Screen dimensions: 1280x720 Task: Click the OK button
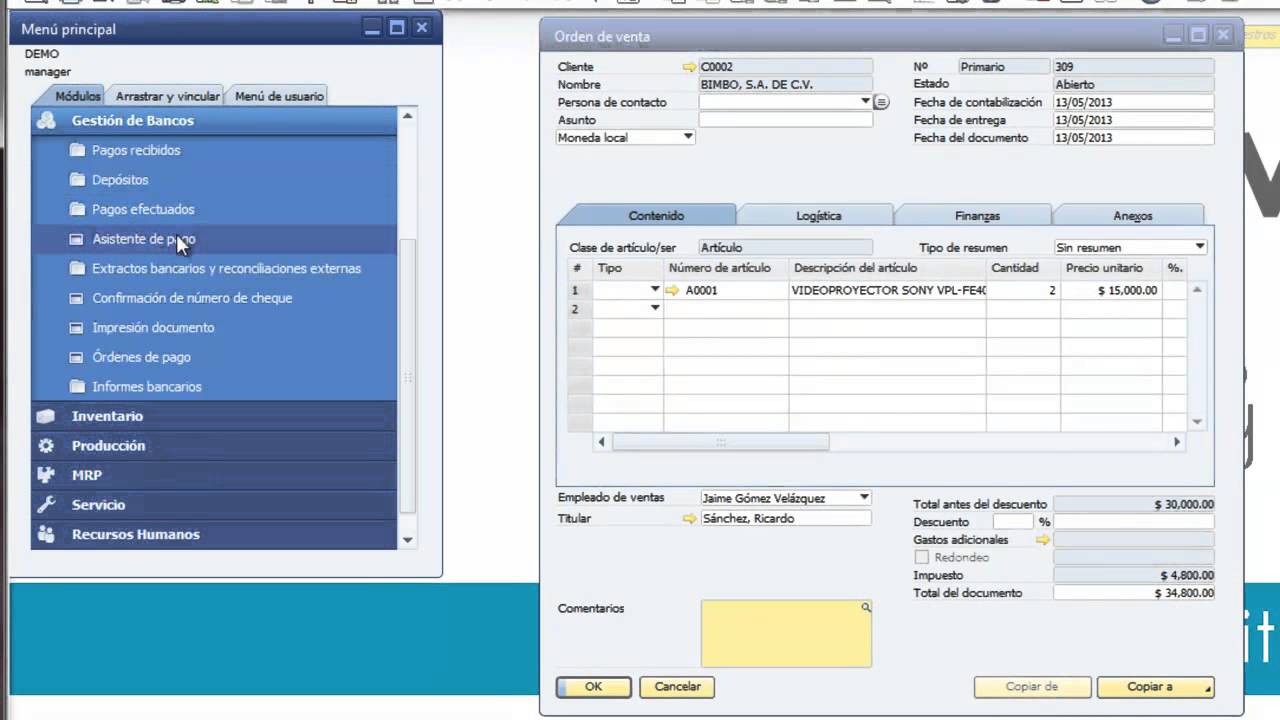(594, 687)
